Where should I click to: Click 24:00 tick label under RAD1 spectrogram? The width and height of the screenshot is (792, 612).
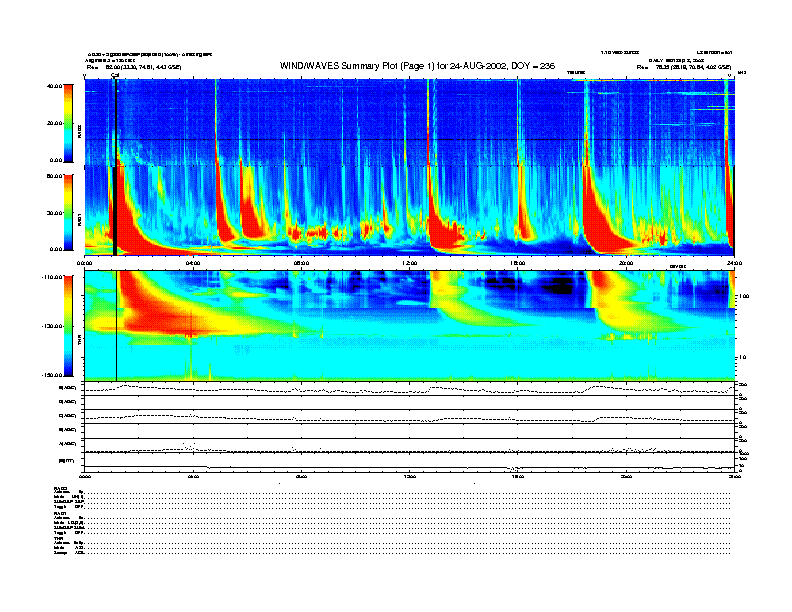pos(734,263)
